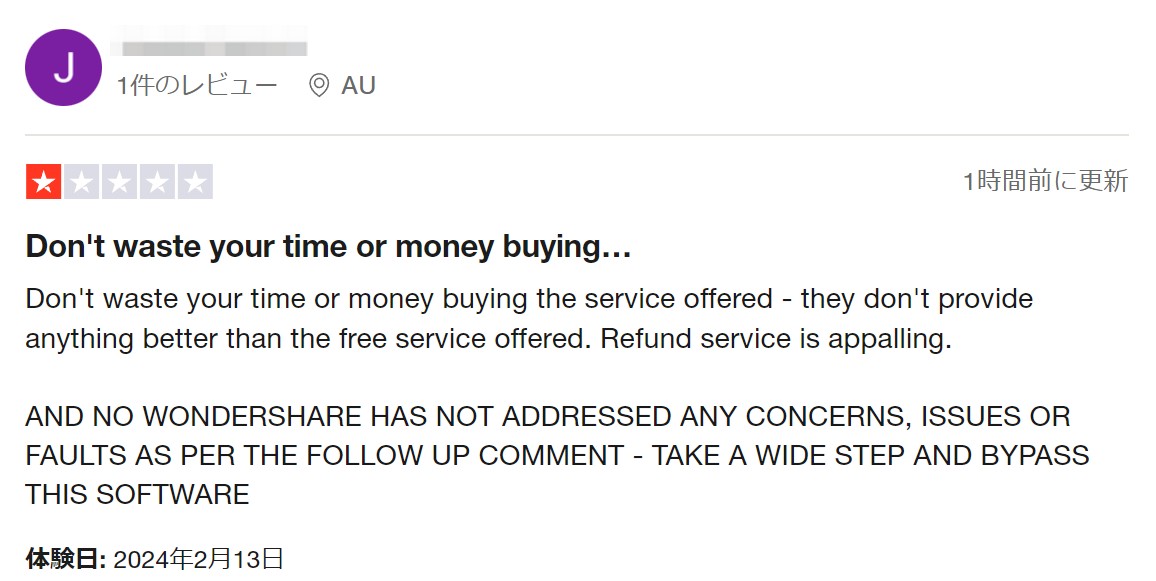The width and height of the screenshot is (1156, 581).
Task: Click the "THIS SOFTWARE" text line
Action: coord(137,494)
